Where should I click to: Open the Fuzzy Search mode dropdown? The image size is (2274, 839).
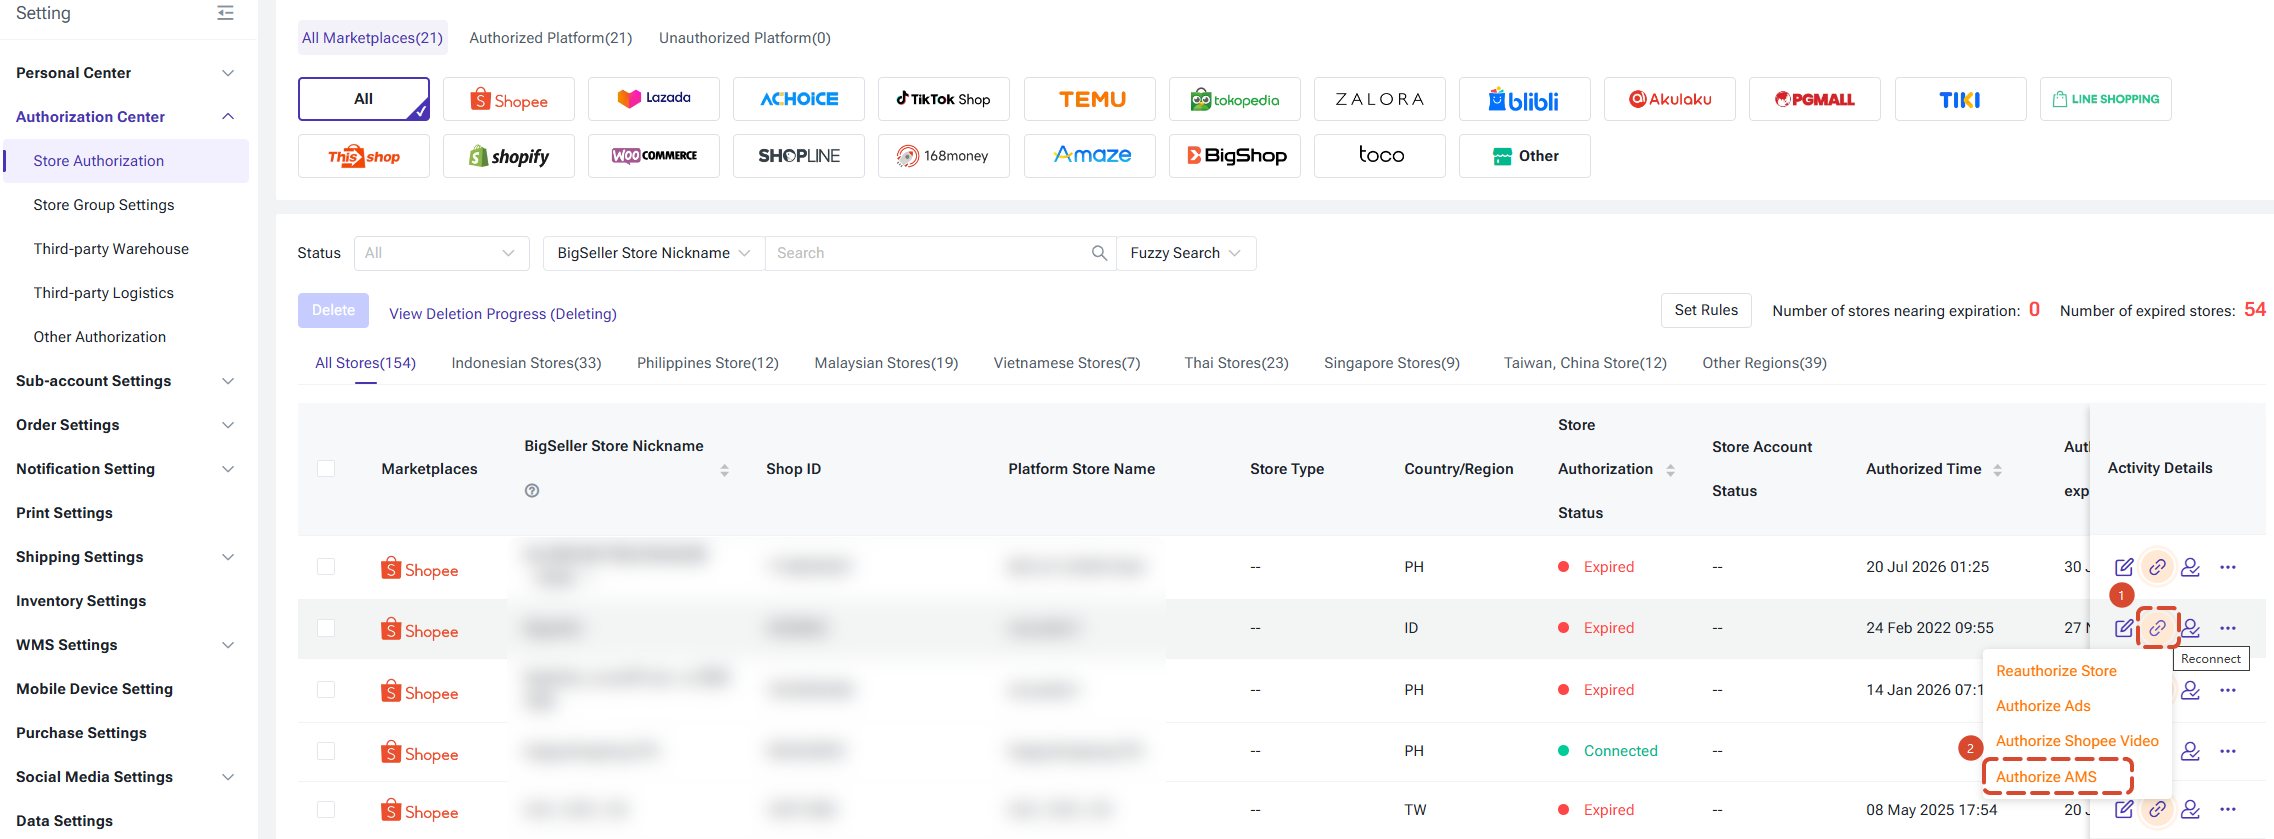click(1186, 253)
